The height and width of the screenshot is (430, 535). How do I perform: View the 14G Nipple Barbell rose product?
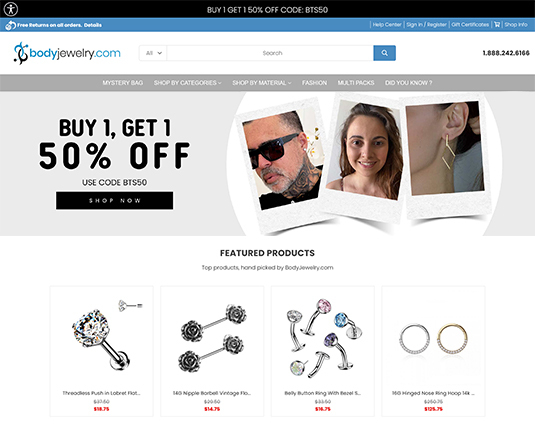[212, 338]
